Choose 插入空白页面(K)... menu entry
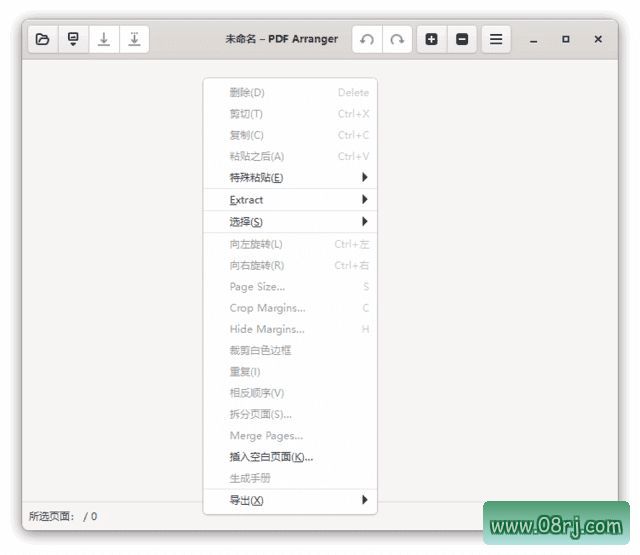 point(290,457)
